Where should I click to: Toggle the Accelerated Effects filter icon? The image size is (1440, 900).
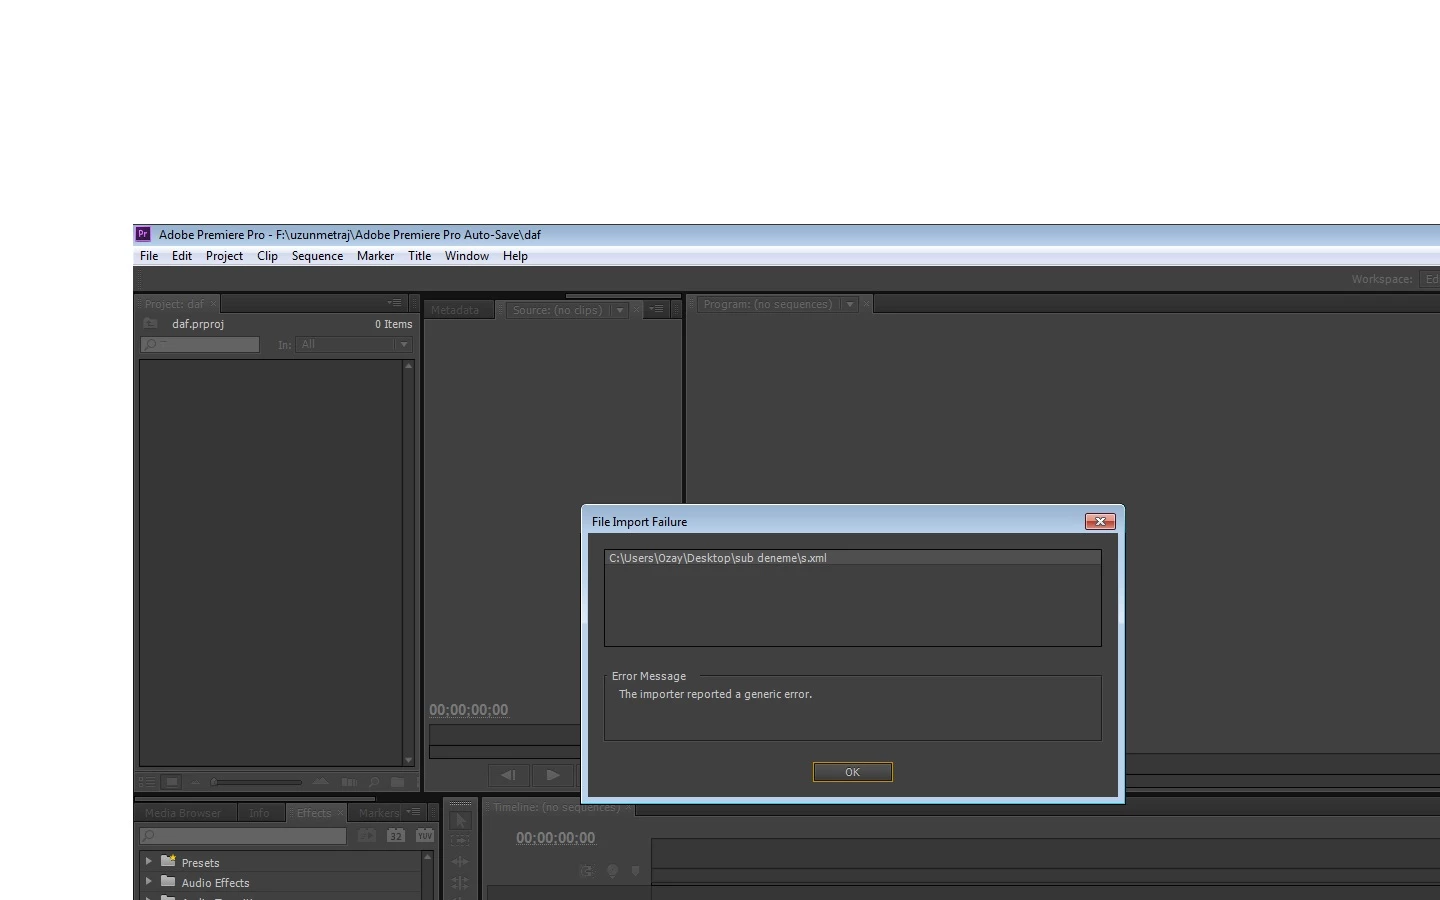pyautogui.click(x=368, y=835)
